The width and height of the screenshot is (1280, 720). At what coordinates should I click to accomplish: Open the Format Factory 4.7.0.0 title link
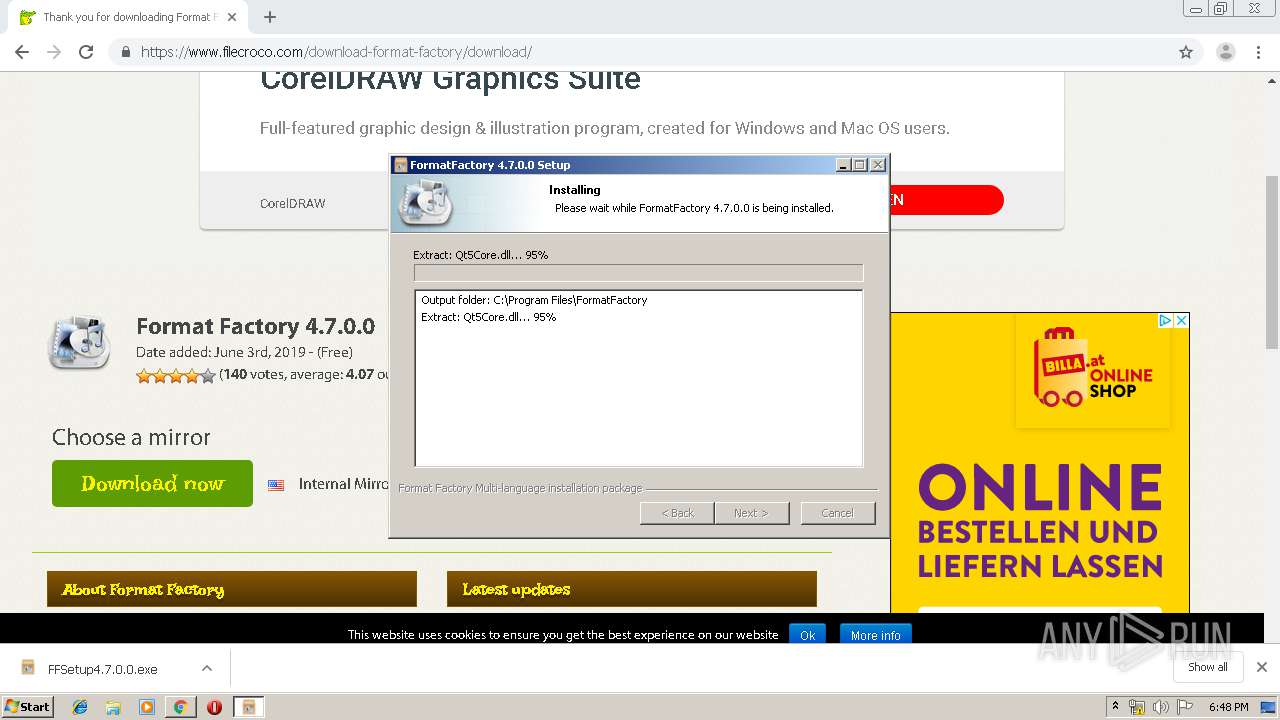point(255,327)
